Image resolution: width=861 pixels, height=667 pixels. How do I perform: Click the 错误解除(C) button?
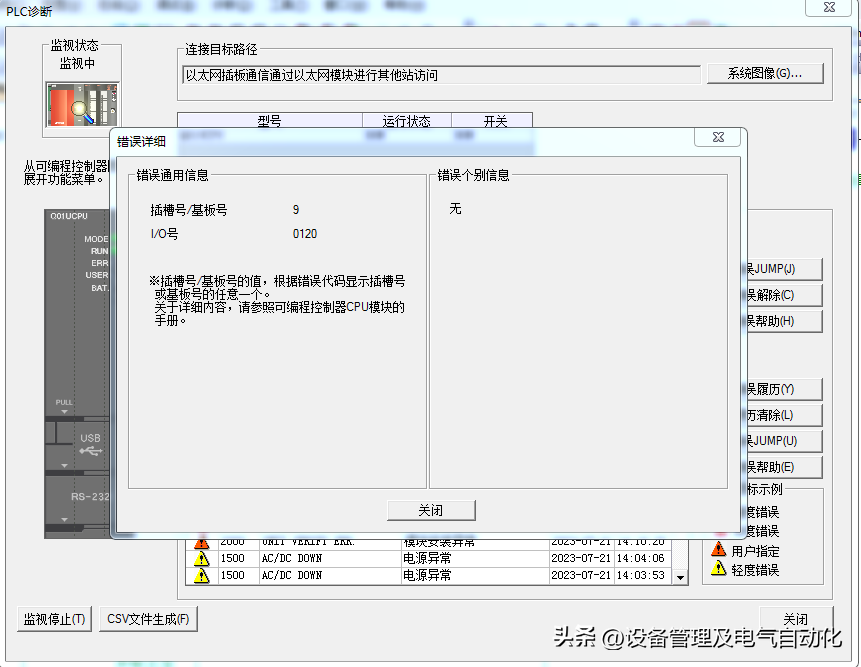[784, 295]
